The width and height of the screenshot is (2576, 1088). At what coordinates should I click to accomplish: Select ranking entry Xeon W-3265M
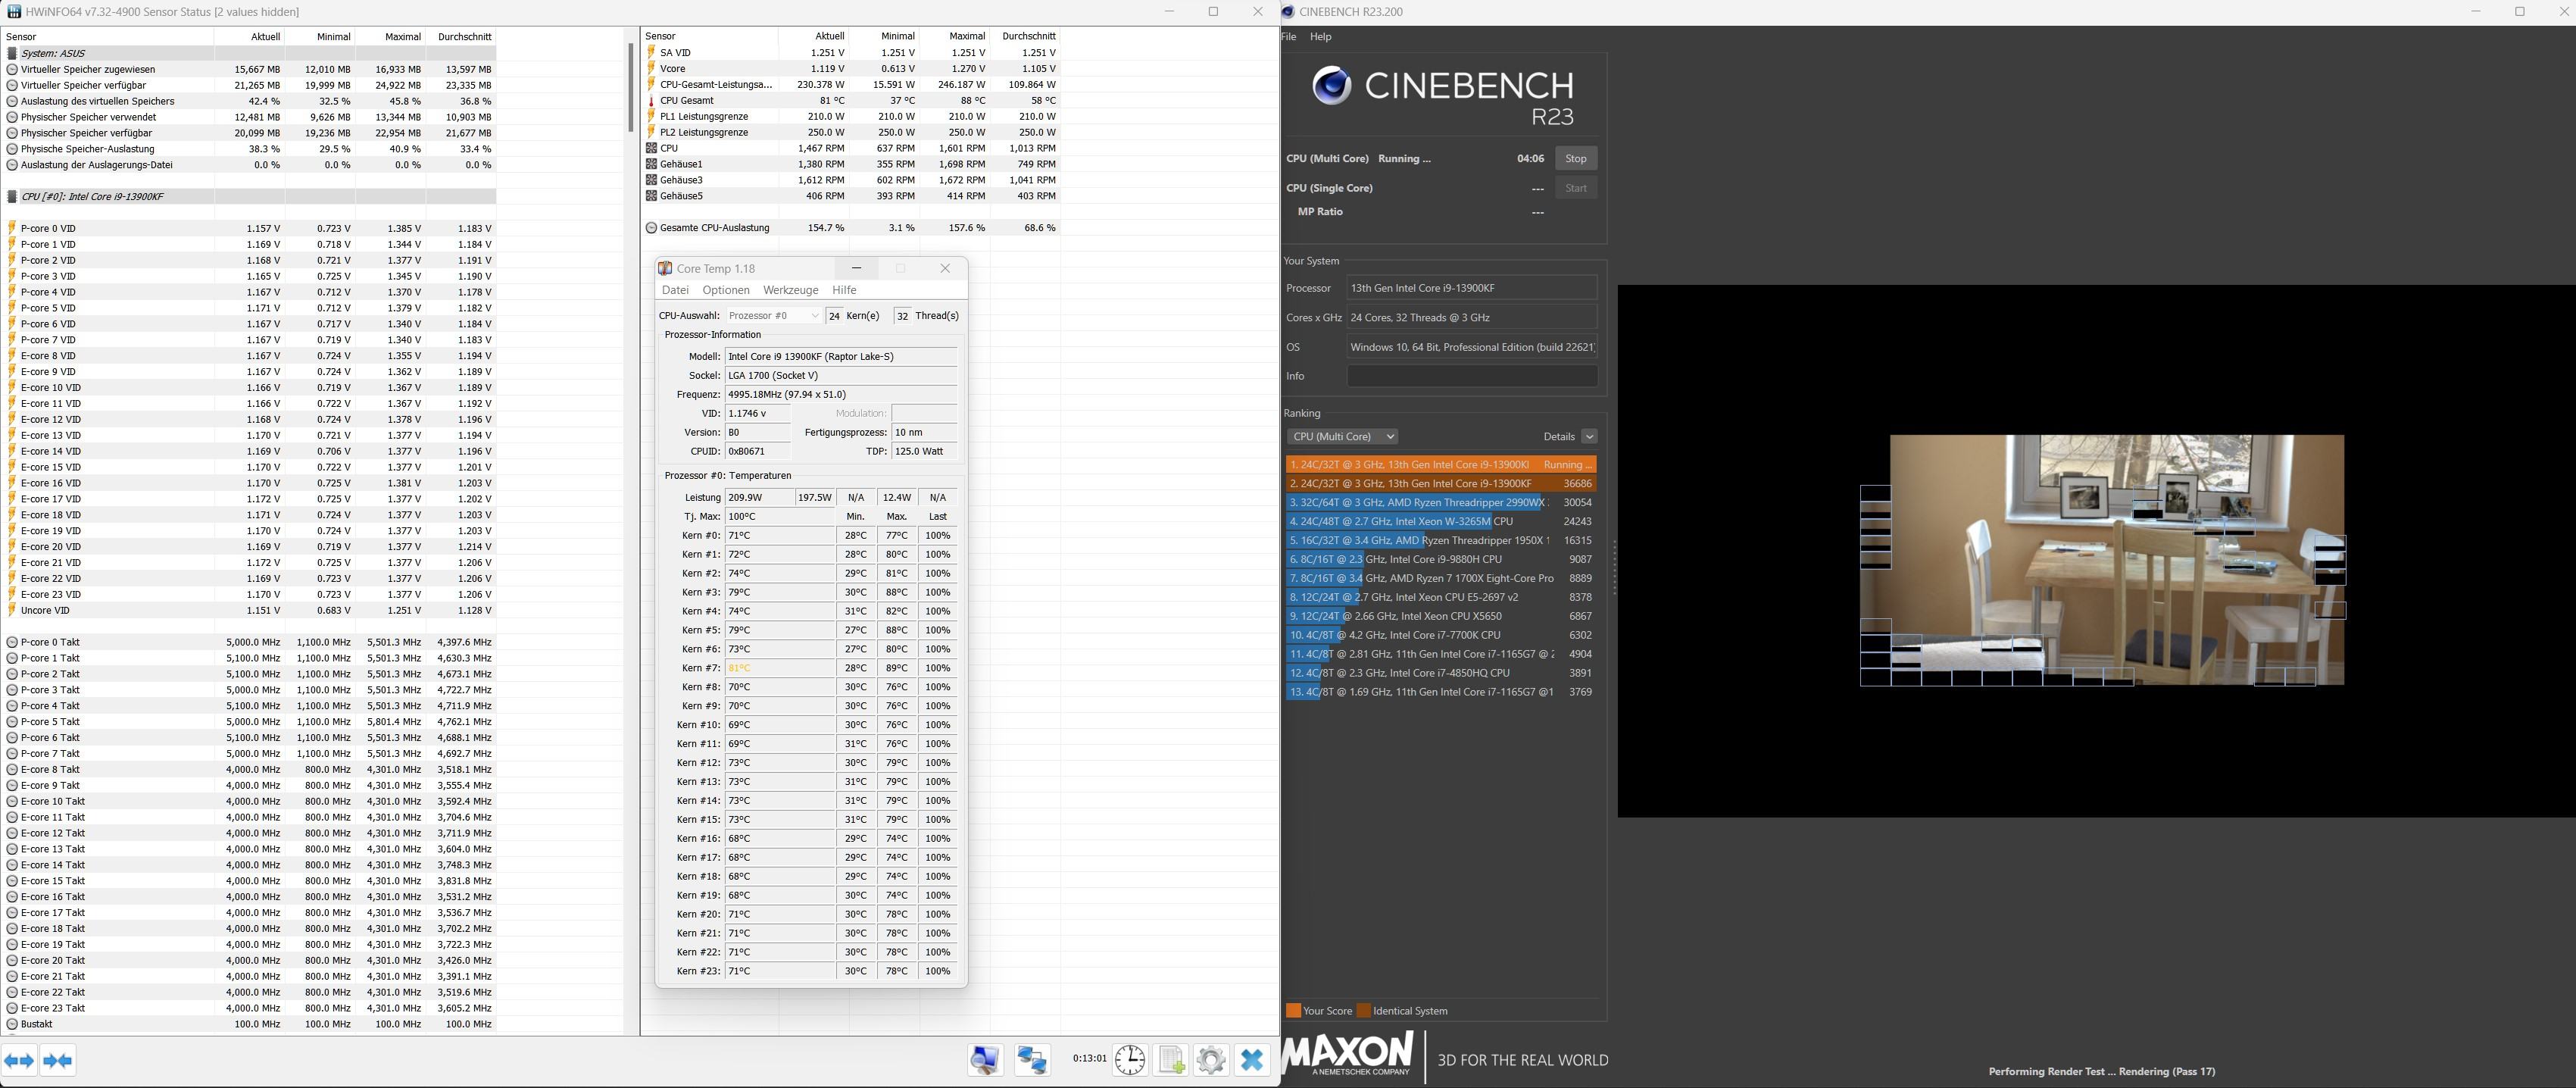tap(1440, 522)
